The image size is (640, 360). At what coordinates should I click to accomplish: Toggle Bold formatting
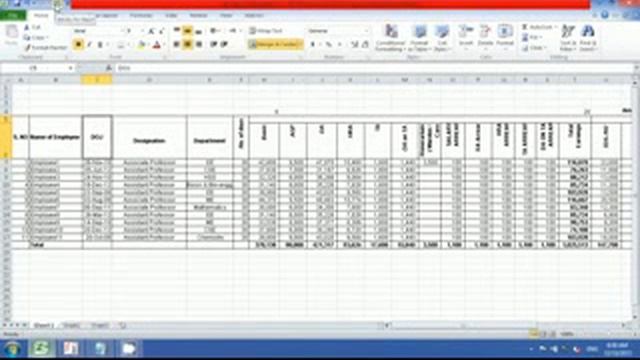click(x=78, y=44)
